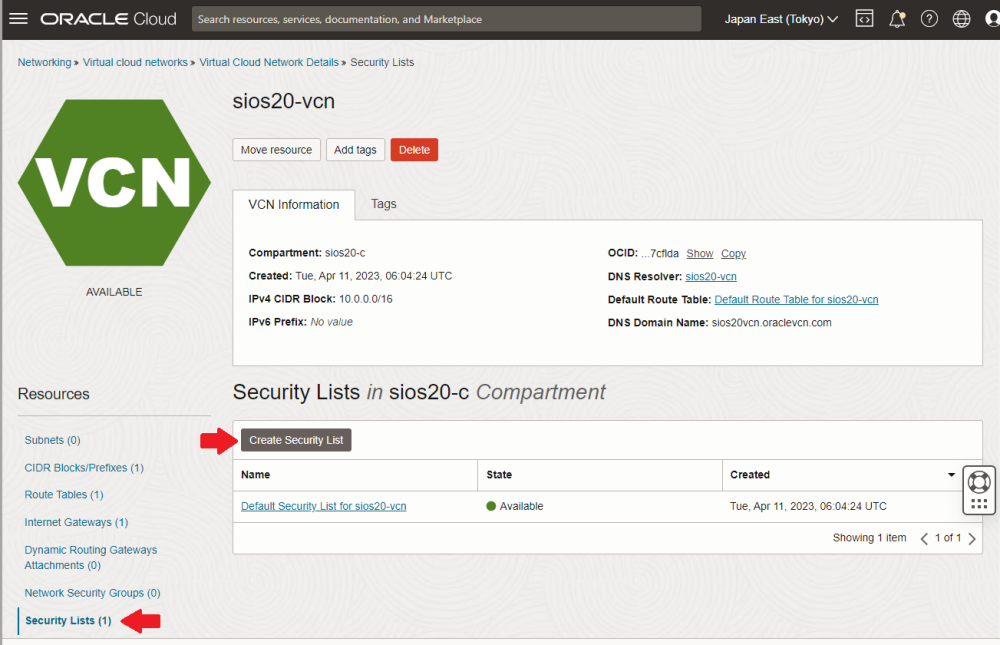Open the help question mark icon
Viewport: 1000px width, 645px height.
(929, 19)
